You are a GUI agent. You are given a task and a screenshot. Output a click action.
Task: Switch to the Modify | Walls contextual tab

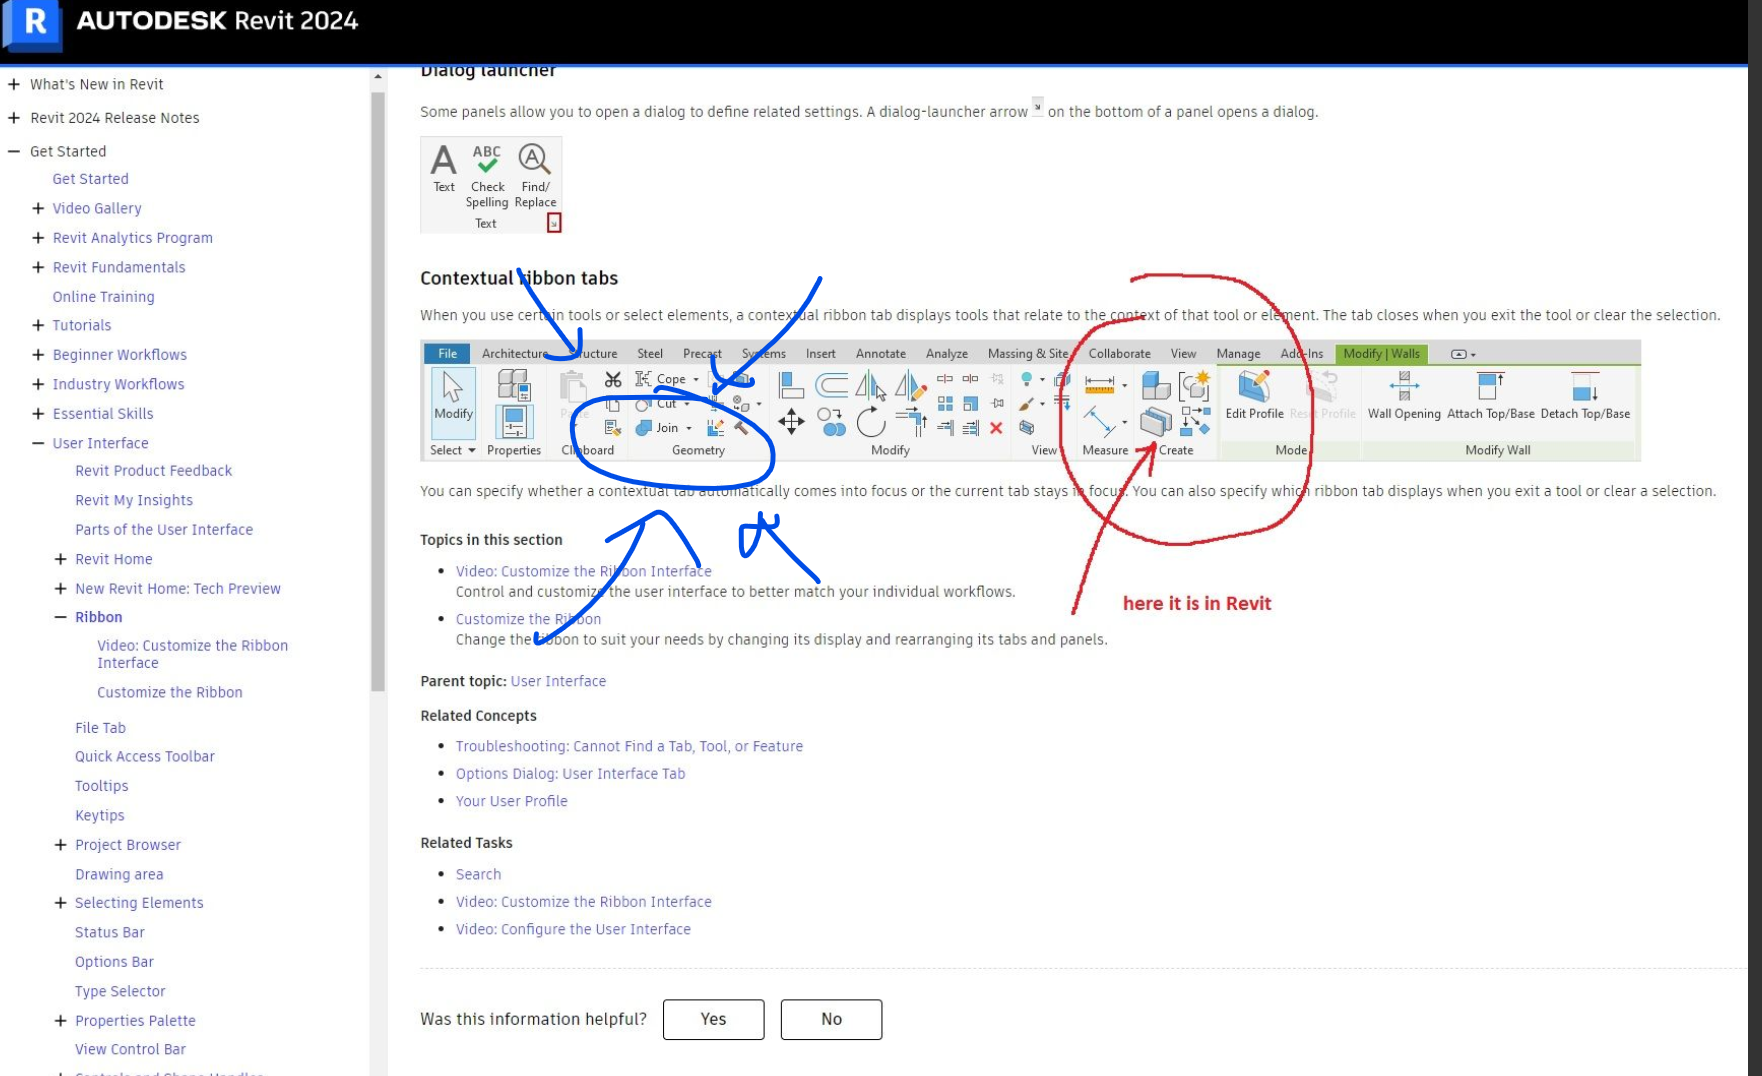pos(1381,353)
